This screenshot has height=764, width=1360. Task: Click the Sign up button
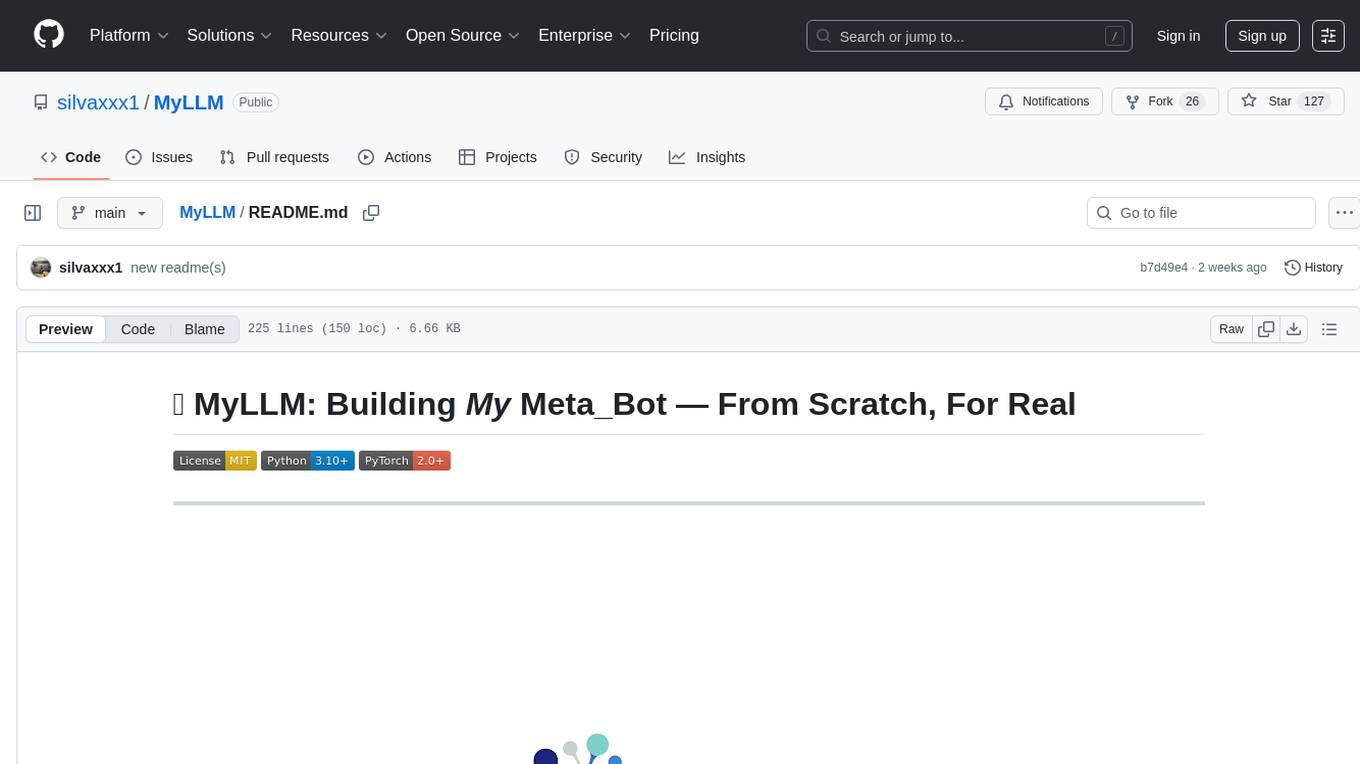pos(1262,36)
